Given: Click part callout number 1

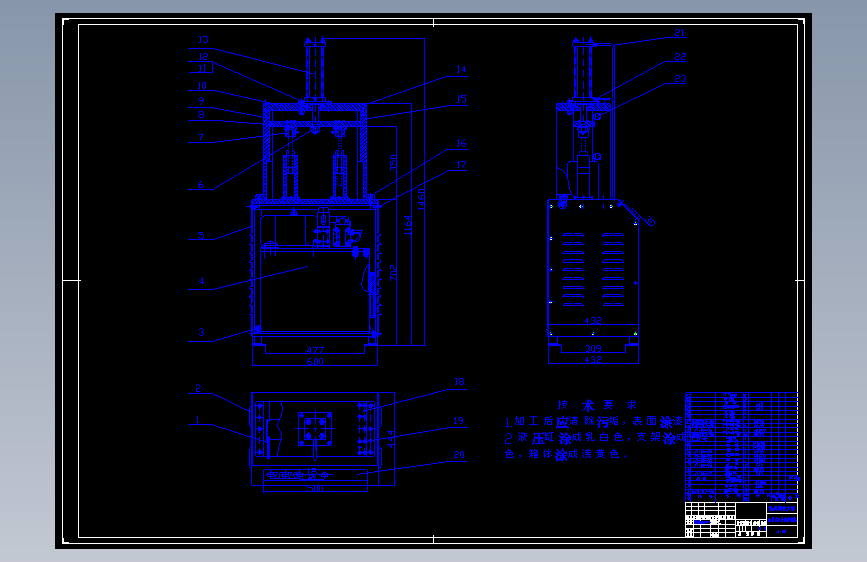Looking at the screenshot, I should (x=197, y=420).
